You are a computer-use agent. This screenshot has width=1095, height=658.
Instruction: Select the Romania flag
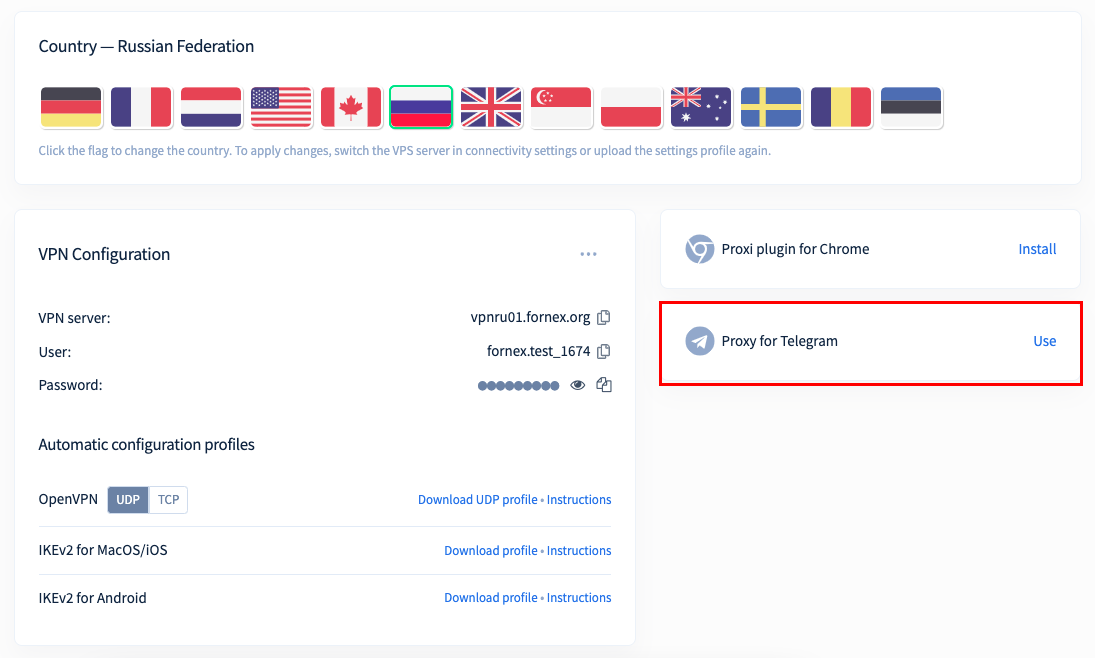[x=842, y=107]
